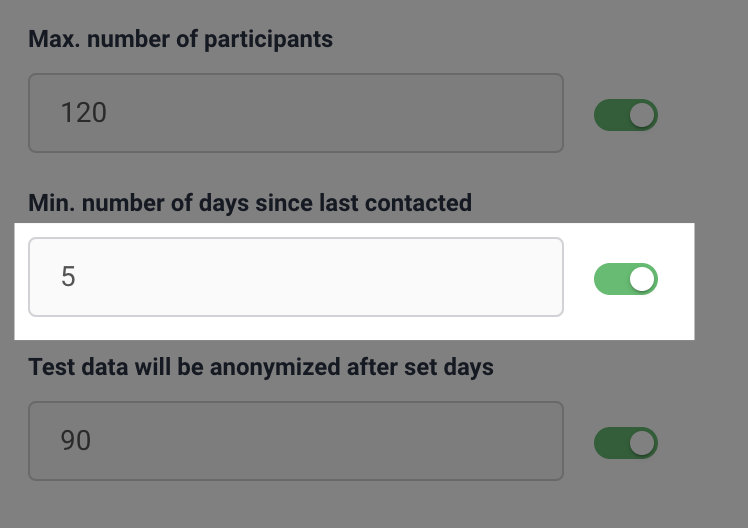Click the Test data will be anonymized label
748x528 pixels.
click(261, 367)
